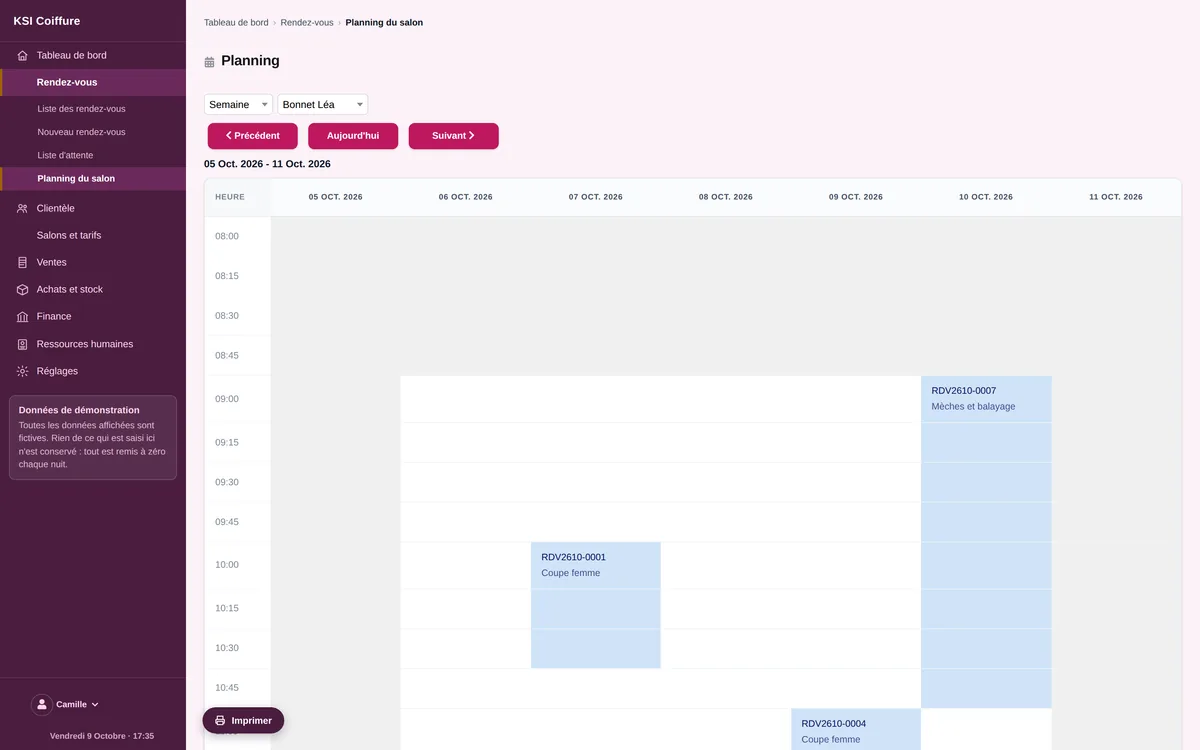
Task: Click the printer icon on Imprimer button
Action: click(x=220, y=721)
